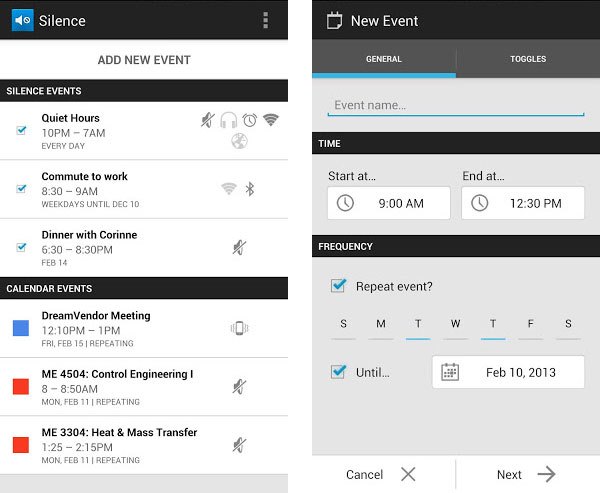Tap DreamVendor Meeting vibrate icon
Screen dimensions: 600x493
click(240, 328)
